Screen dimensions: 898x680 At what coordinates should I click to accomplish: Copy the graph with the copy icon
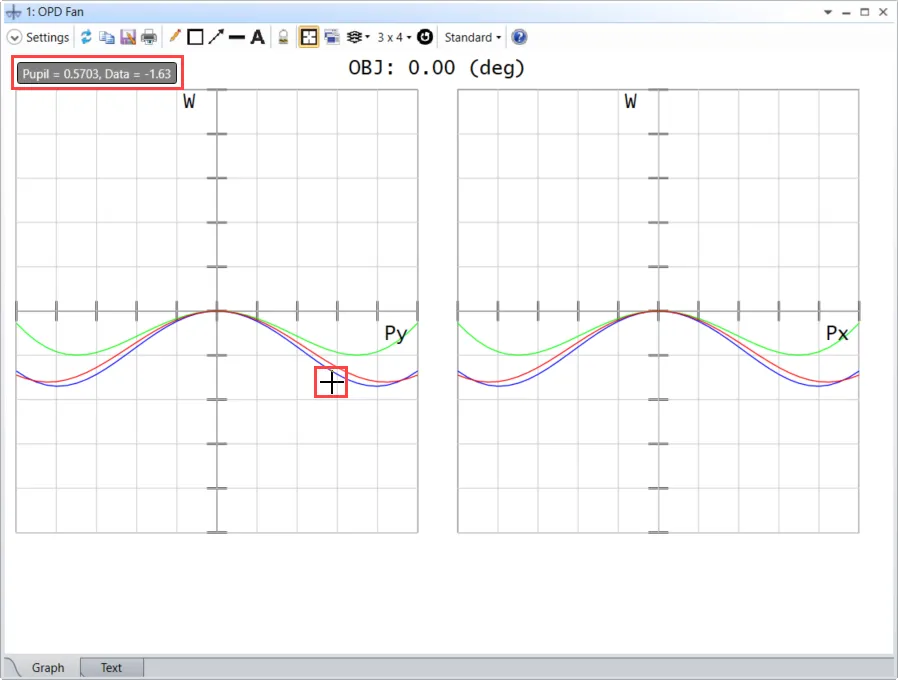click(106, 37)
